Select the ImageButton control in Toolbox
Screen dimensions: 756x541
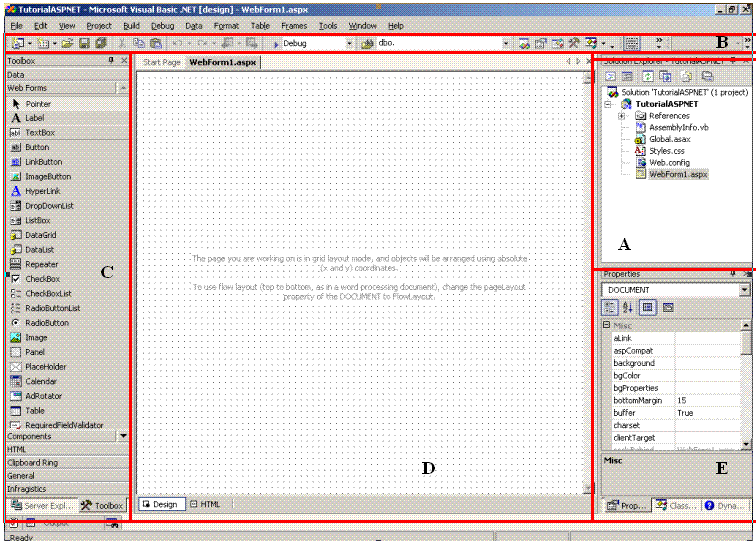[x=68, y=176]
